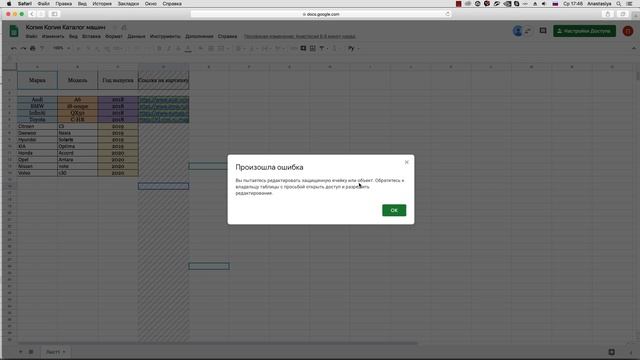Redo action in the toolbar

[23, 48]
